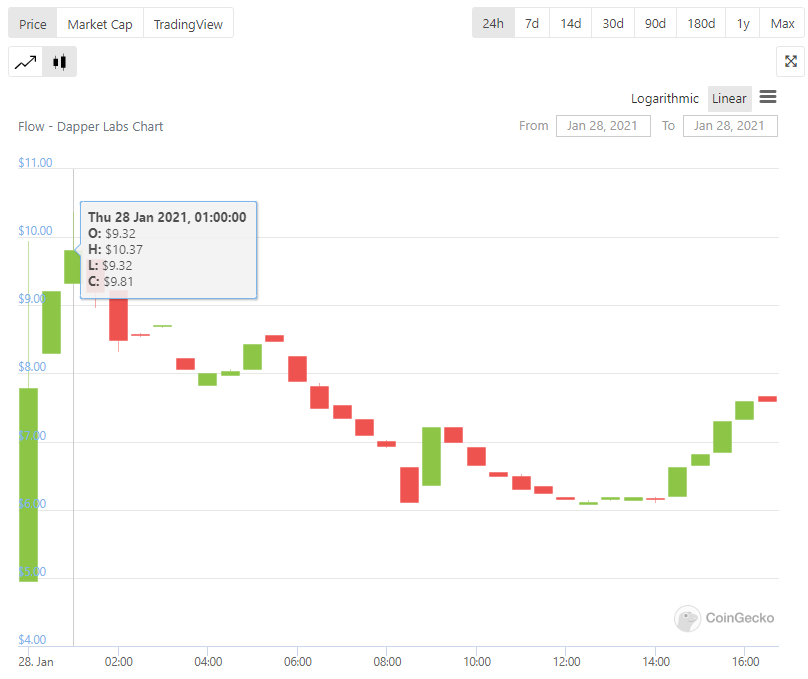Screen dimensions: 808x679
Task: Select 90d time range
Action: click(655, 23)
